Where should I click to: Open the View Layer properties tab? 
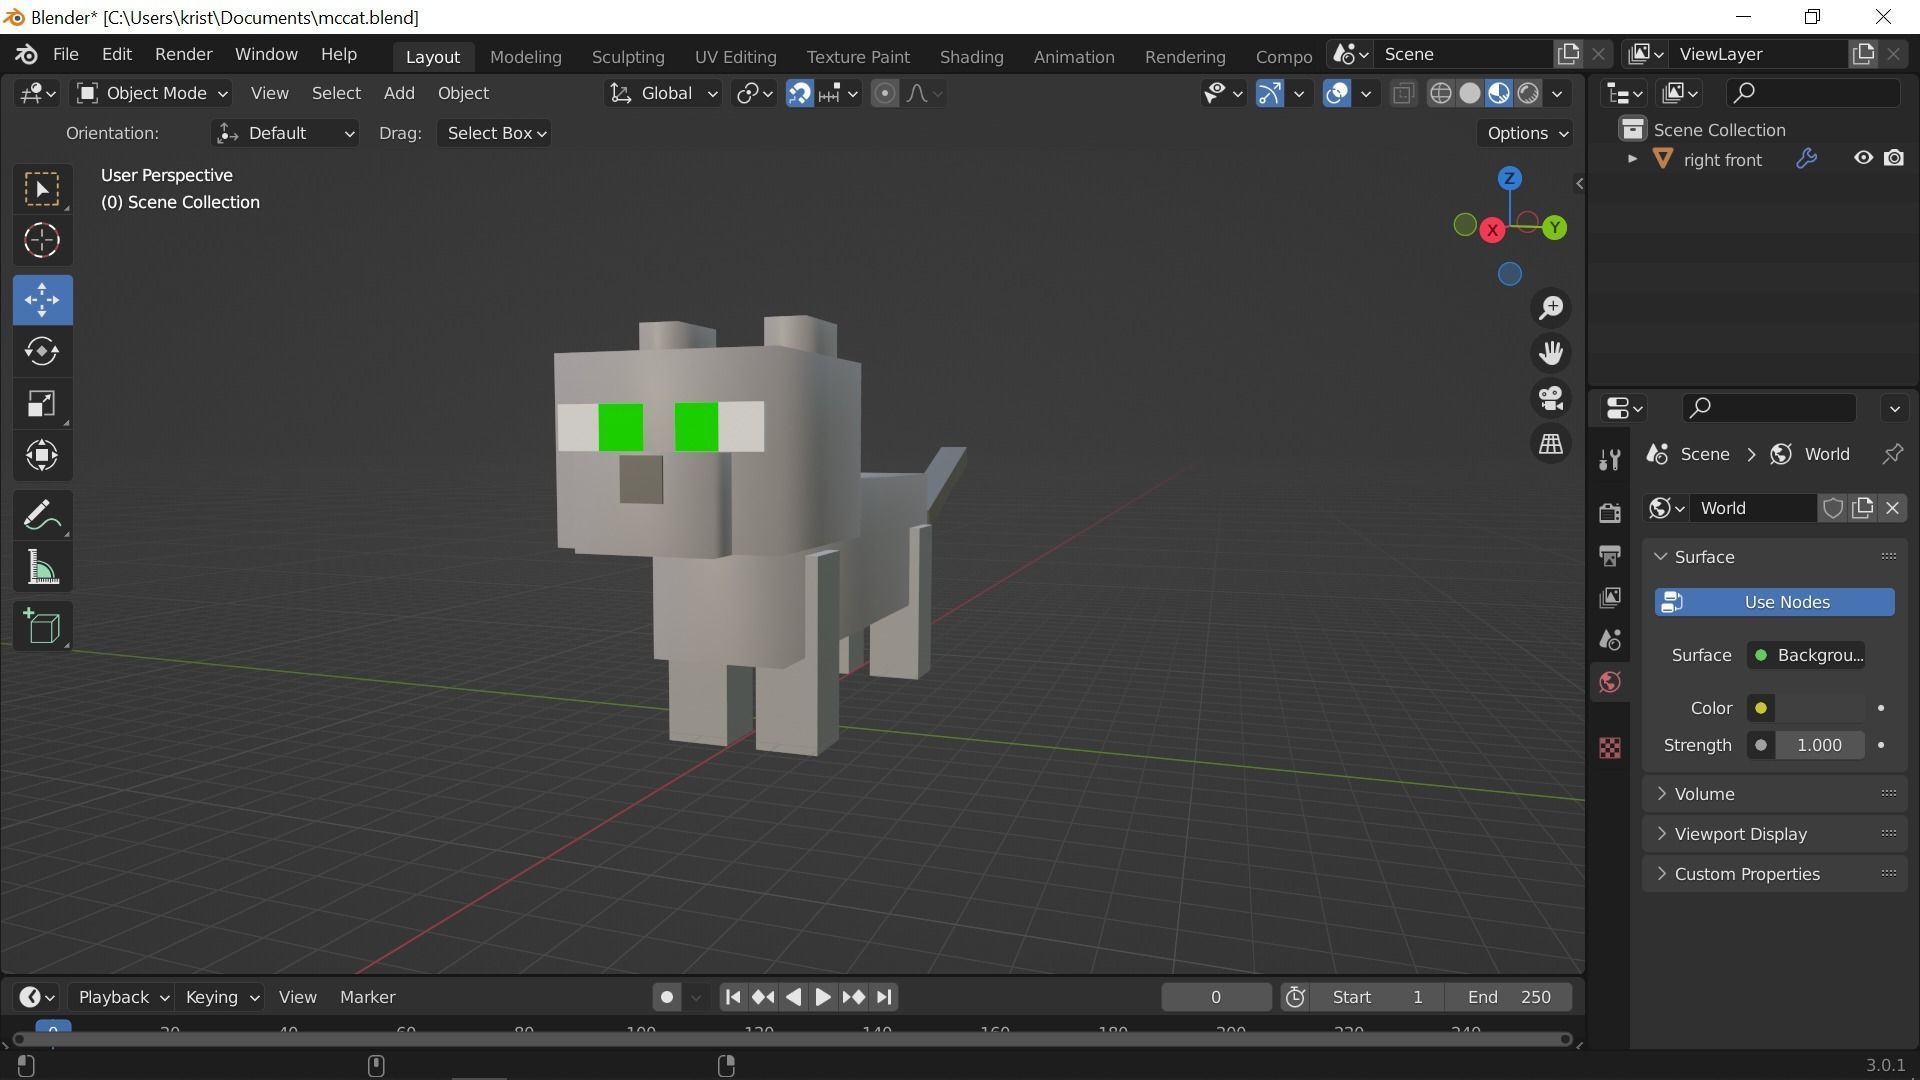pyautogui.click(x=1609, y=598)
